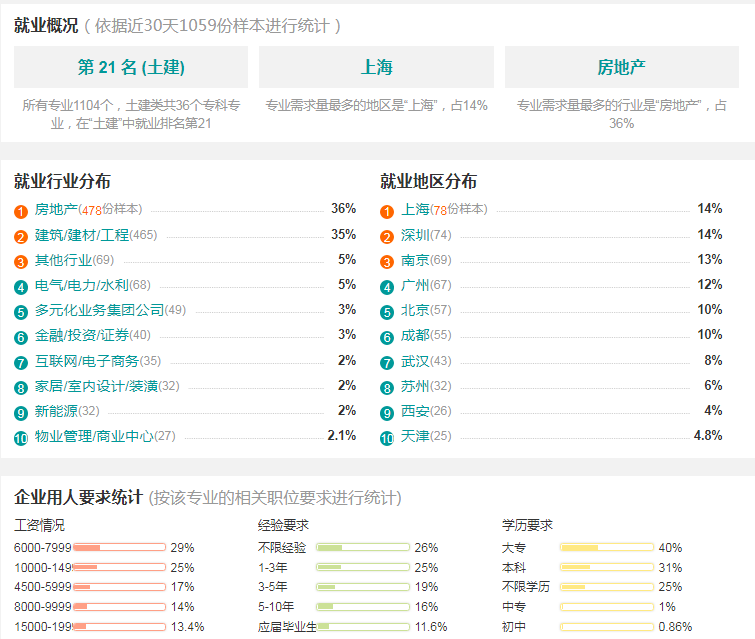Open the 家居/室内设计/装潢 link

tap(96, 386)
